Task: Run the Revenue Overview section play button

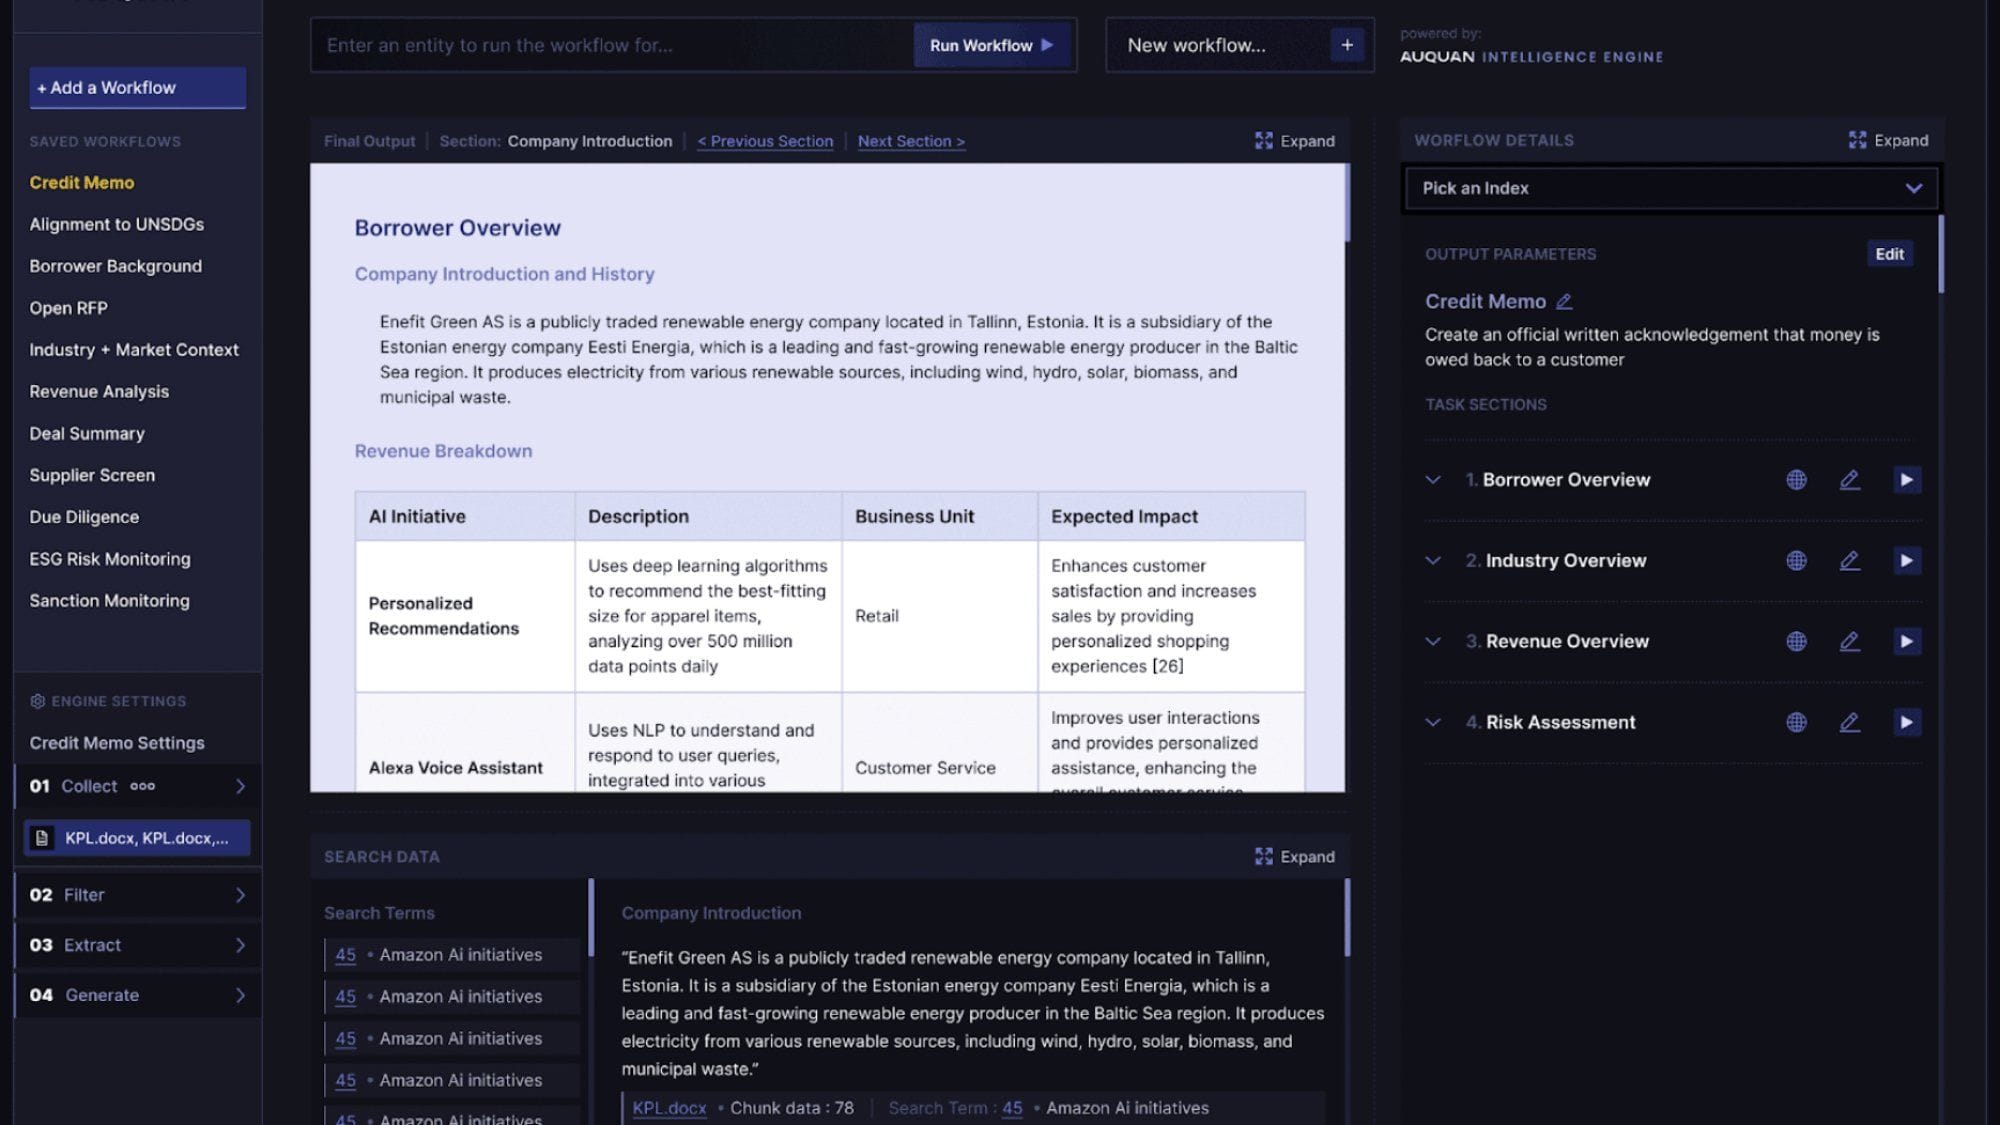Action: pos(1906,642)
